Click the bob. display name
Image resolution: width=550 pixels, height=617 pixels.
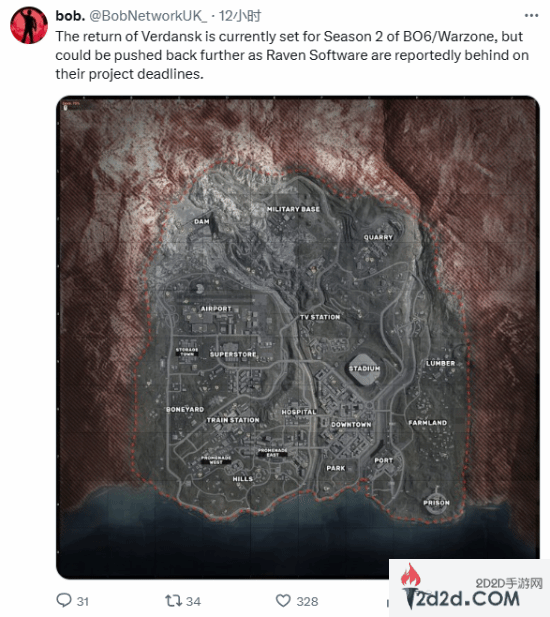[70, 16]
